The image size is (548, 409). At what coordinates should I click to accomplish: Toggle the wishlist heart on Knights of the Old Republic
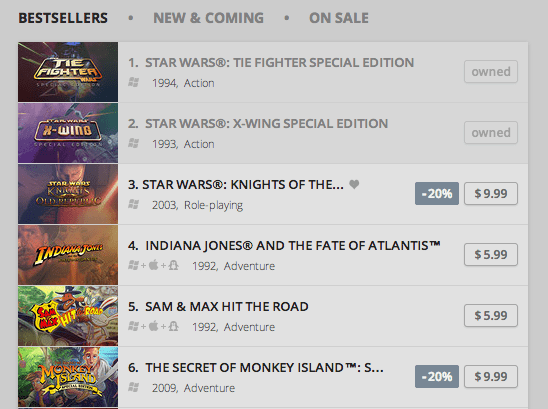[x=354, y=184]
